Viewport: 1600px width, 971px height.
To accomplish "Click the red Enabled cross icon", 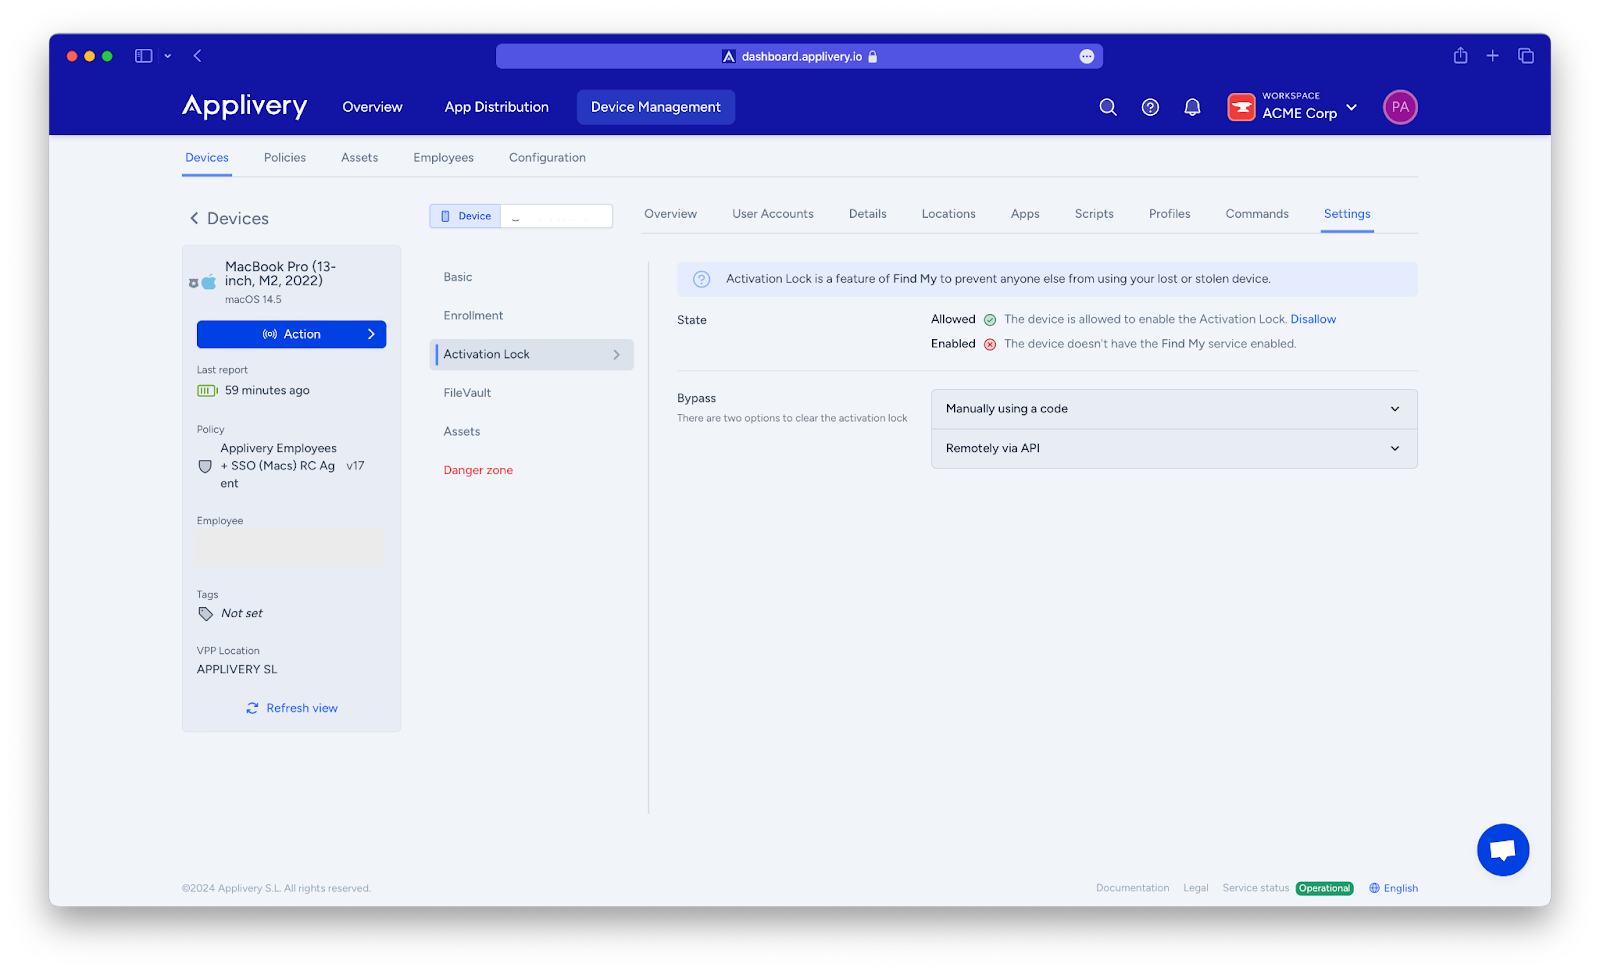I will point(990,344).
